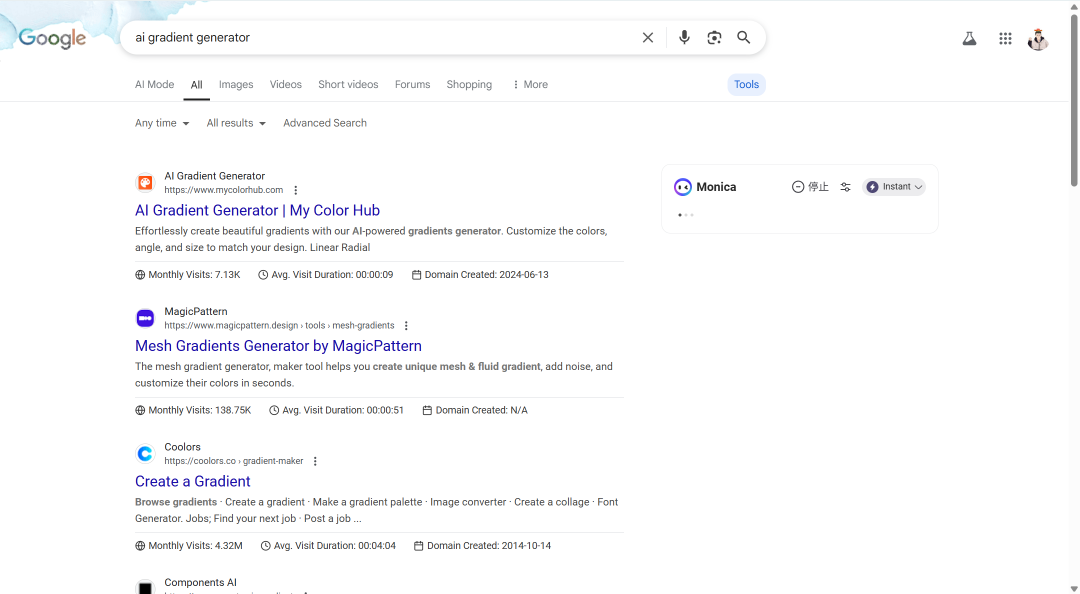Screen dimensions: 1080x594
Task: Open Monica's Instant model dropdown
Action: click(894, 187)
